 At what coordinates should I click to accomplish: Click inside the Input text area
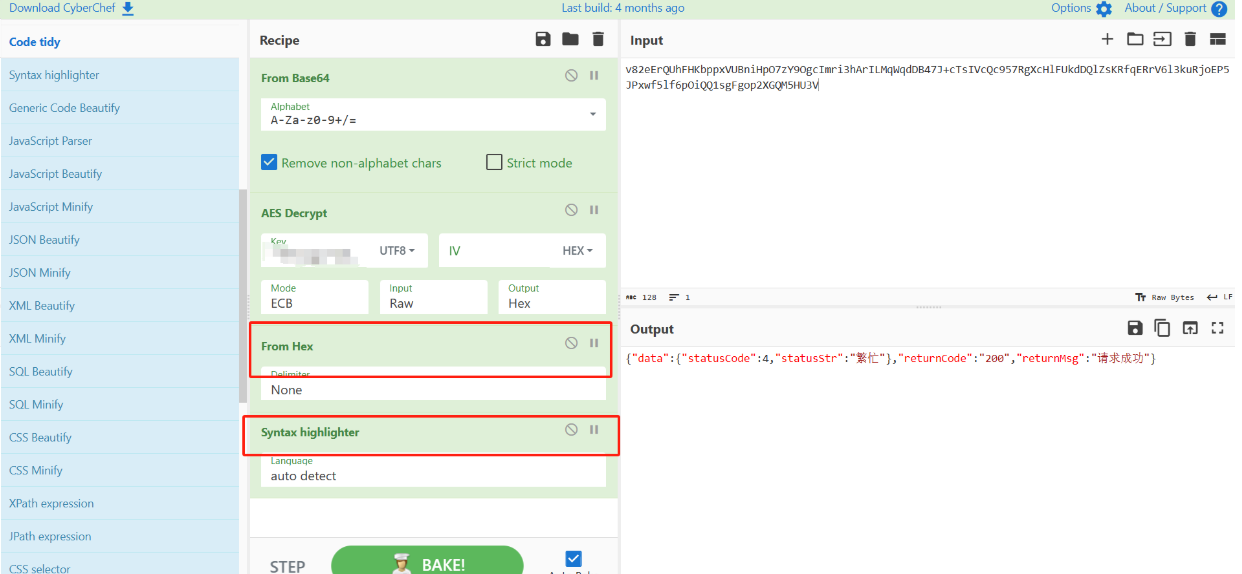tap(927, 170)
